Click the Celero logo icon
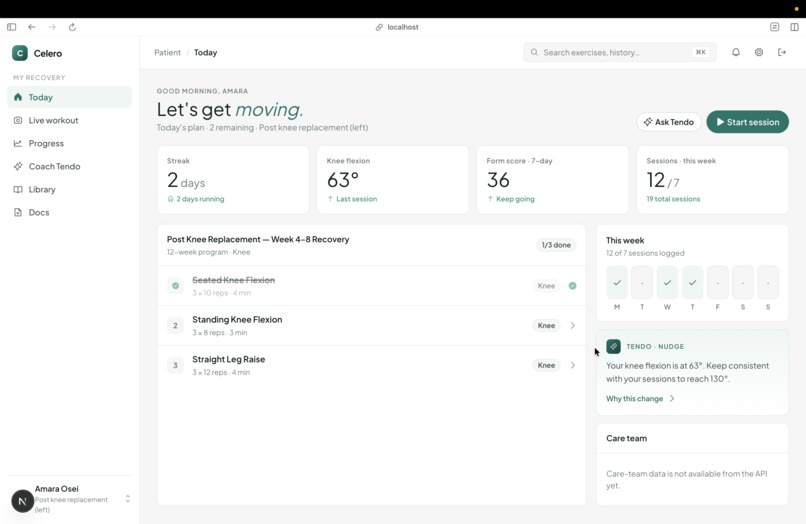 20,53
